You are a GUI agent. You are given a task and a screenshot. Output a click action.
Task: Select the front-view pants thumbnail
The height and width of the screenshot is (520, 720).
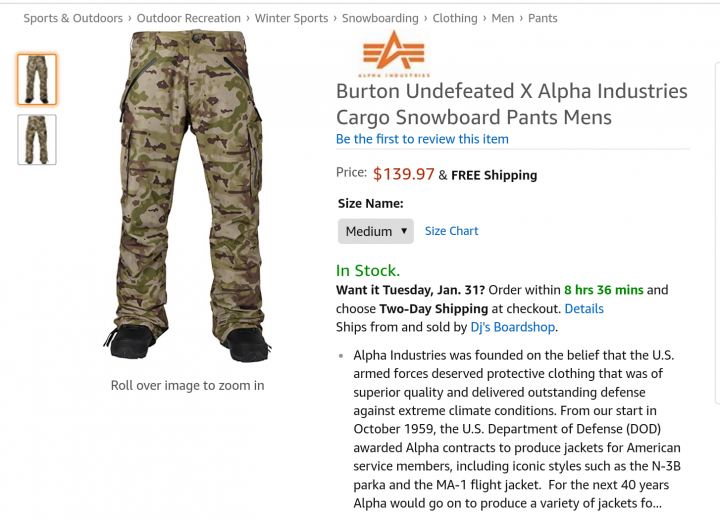(x=37, y=80)
